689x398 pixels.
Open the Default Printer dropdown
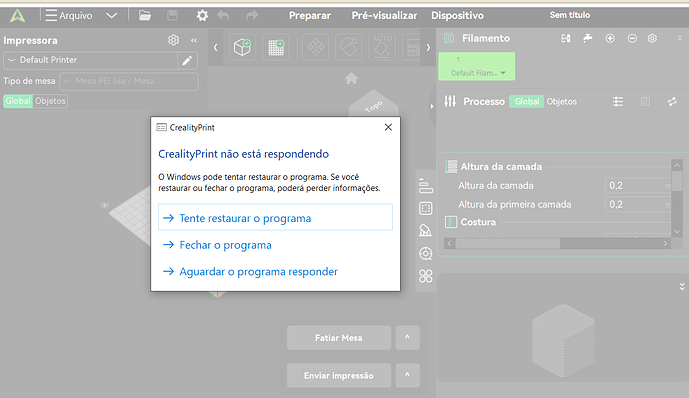pos(91,60)
